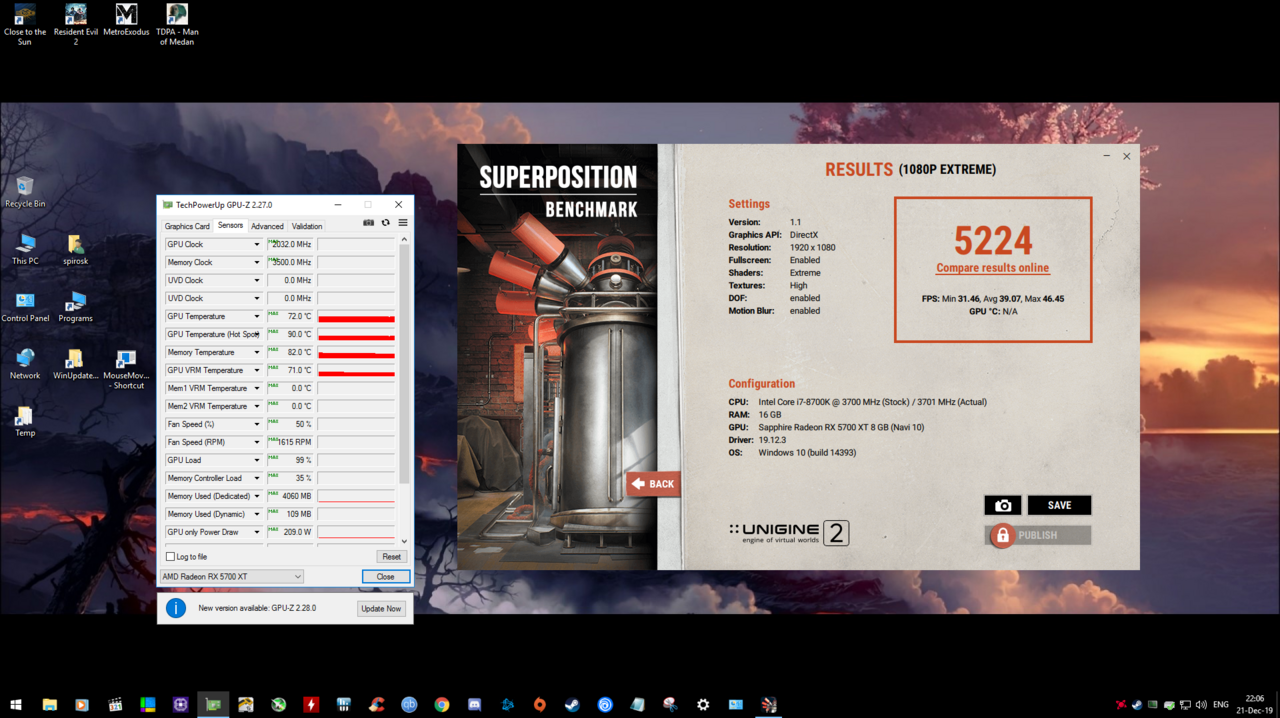Expand the Memory Clock sensor dropdown
This screenshot has height=718, width=1280.
coord(256,262)
